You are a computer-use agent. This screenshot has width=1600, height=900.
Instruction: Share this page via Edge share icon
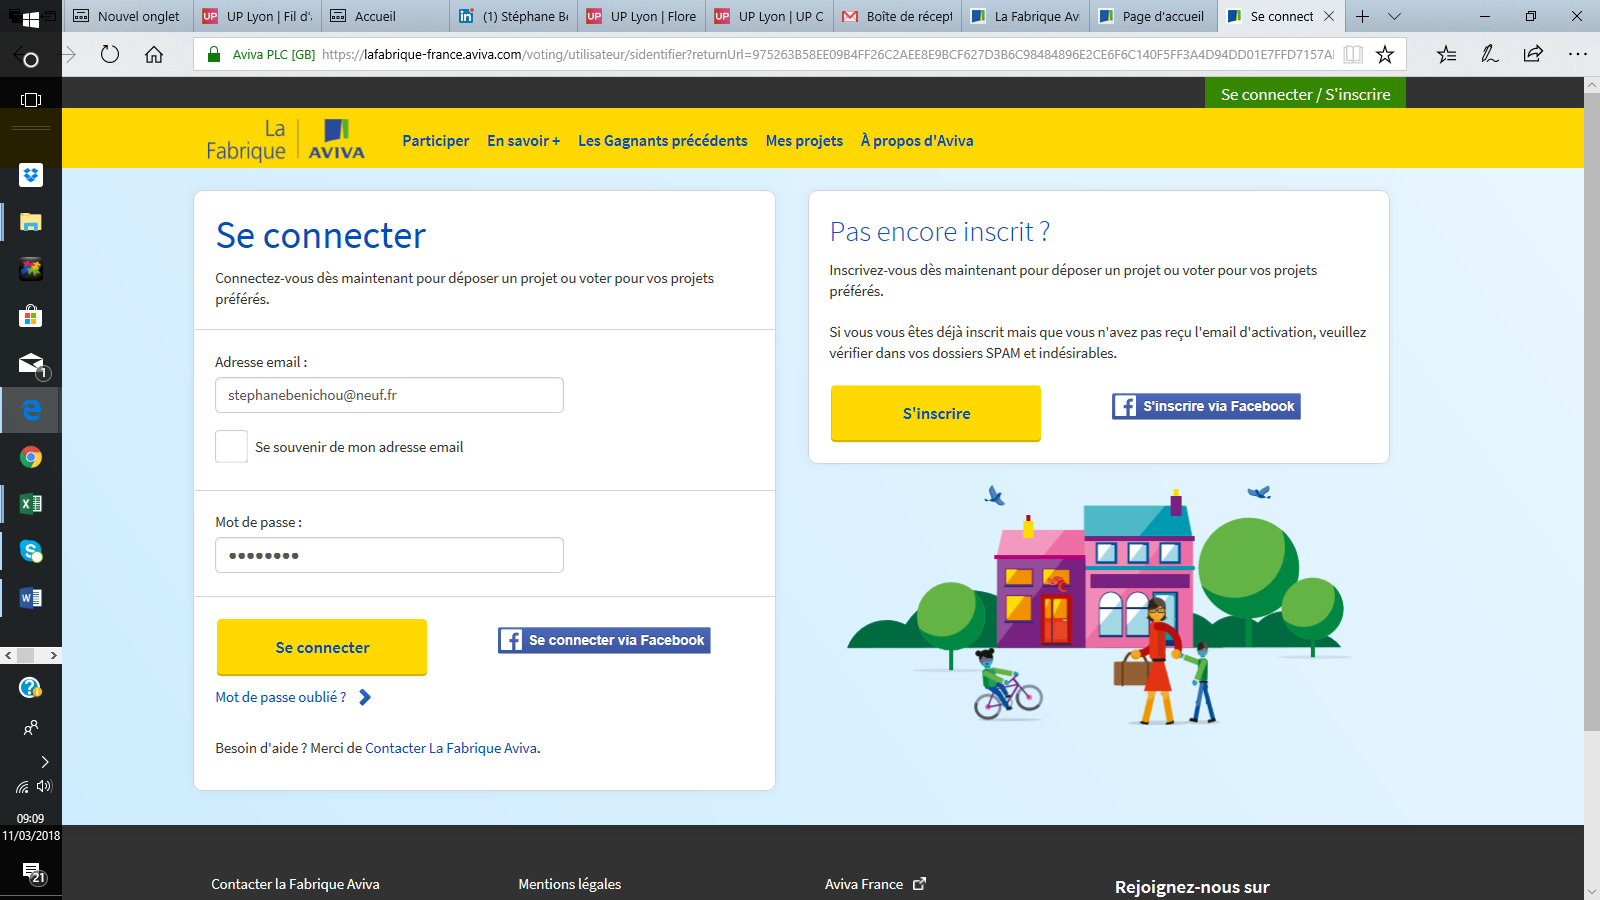1533,54
